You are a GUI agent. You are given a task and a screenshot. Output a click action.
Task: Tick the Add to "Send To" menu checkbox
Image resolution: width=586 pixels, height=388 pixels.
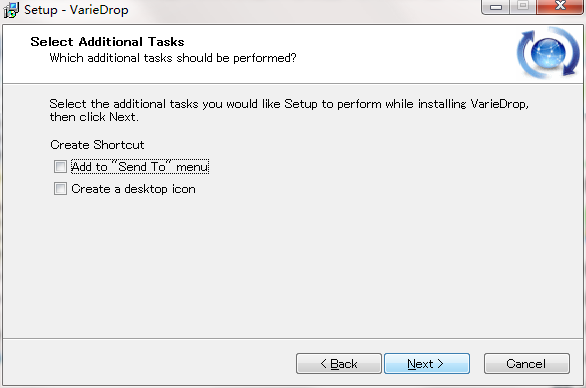(x=60, y=166)
